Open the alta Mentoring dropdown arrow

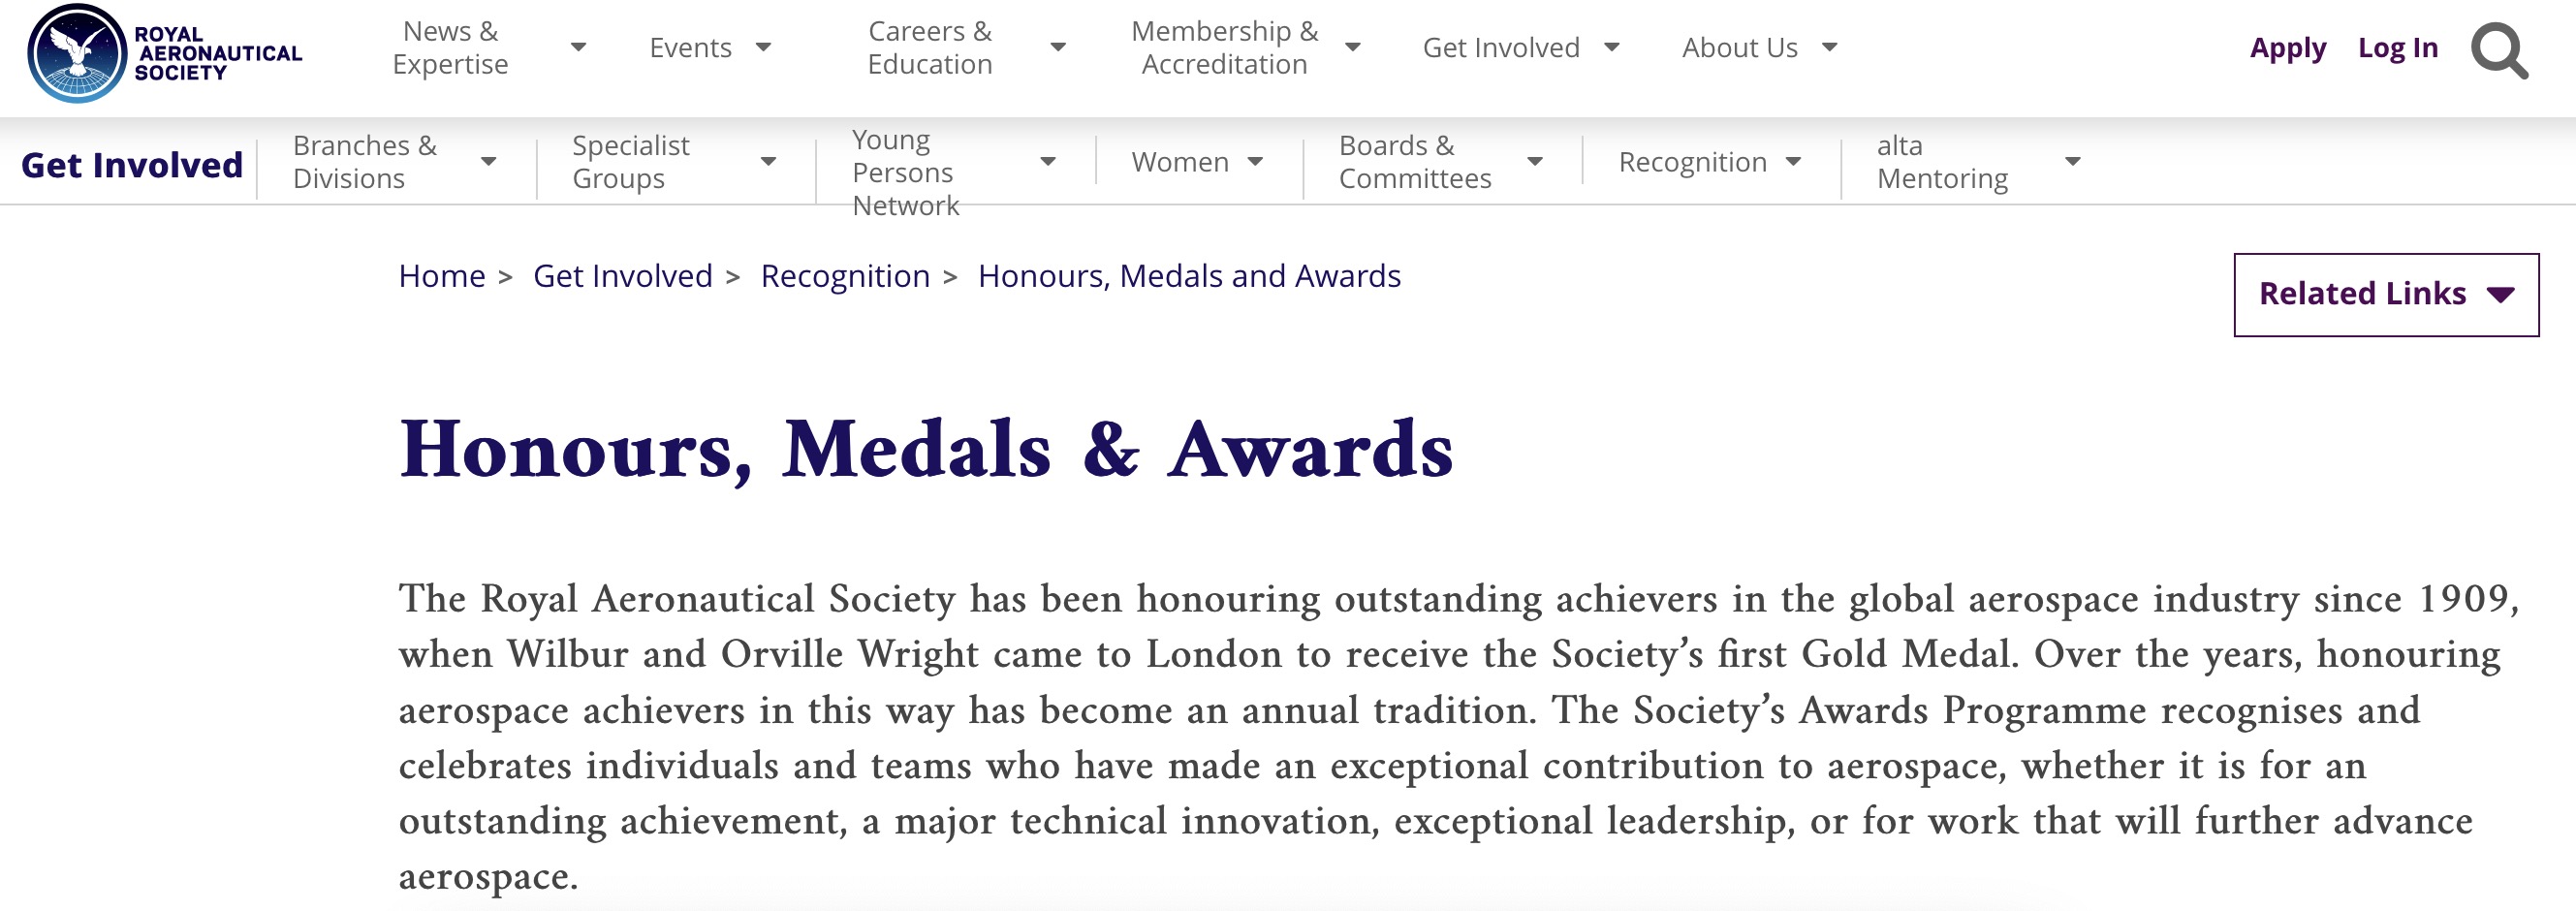click(2072, 161)
